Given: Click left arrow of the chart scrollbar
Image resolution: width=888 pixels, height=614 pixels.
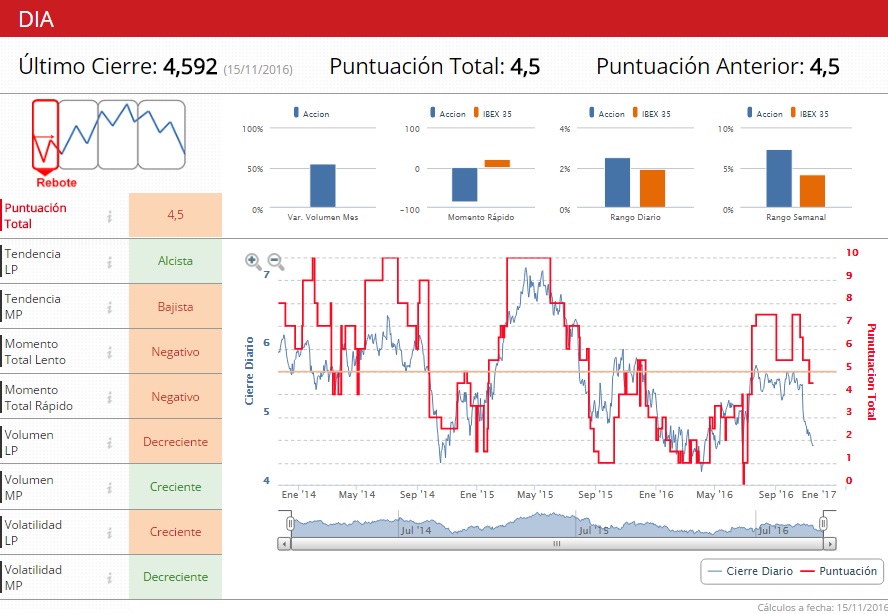Looking at the screenshot, I should tap(285, 544).
